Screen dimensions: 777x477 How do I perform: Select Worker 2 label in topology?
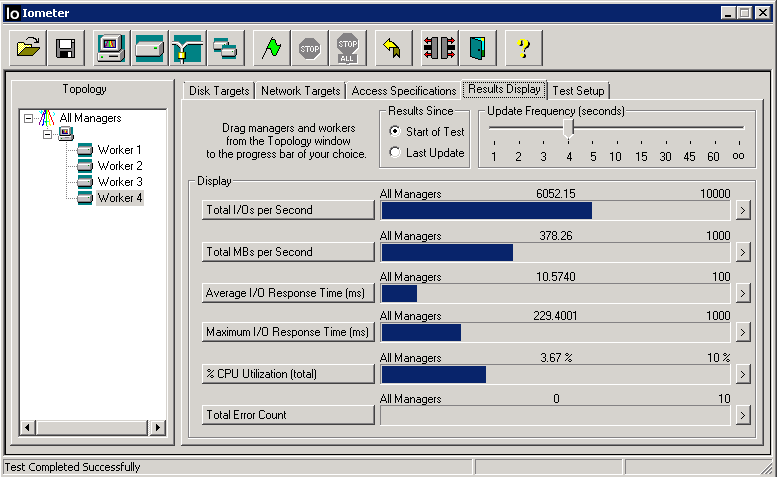click(x=120, y=165)
